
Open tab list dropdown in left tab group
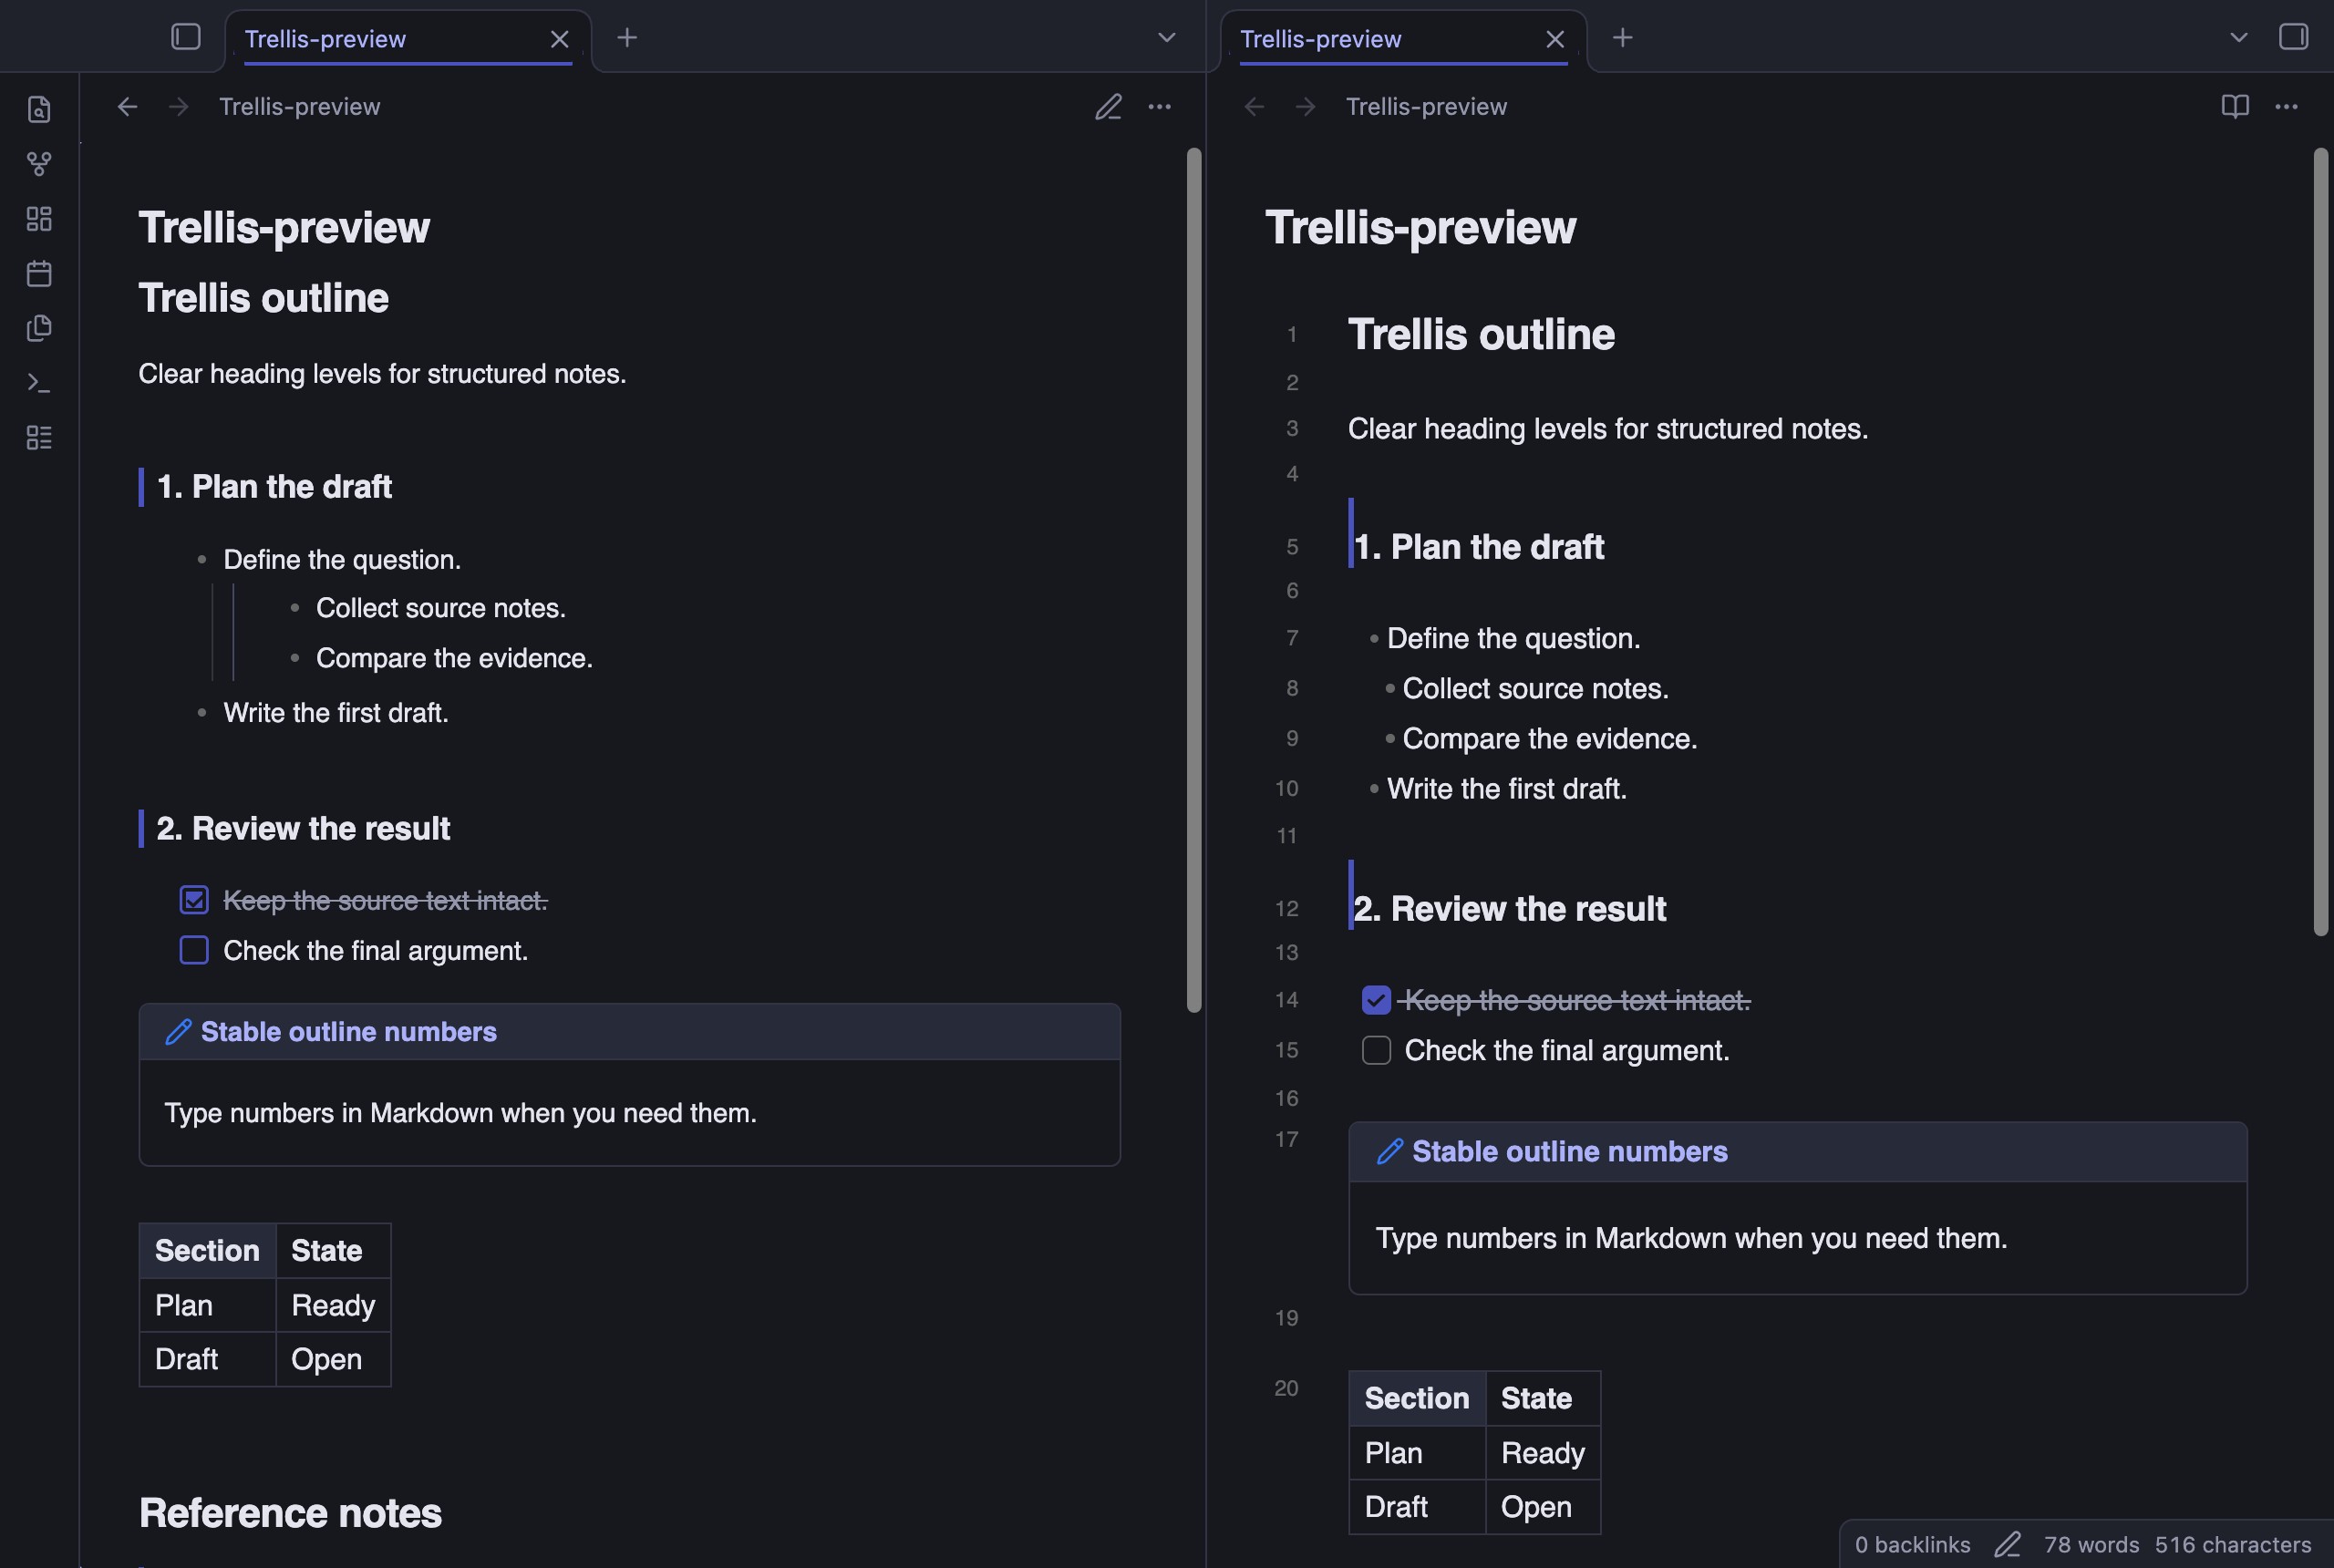point(1166,38)
